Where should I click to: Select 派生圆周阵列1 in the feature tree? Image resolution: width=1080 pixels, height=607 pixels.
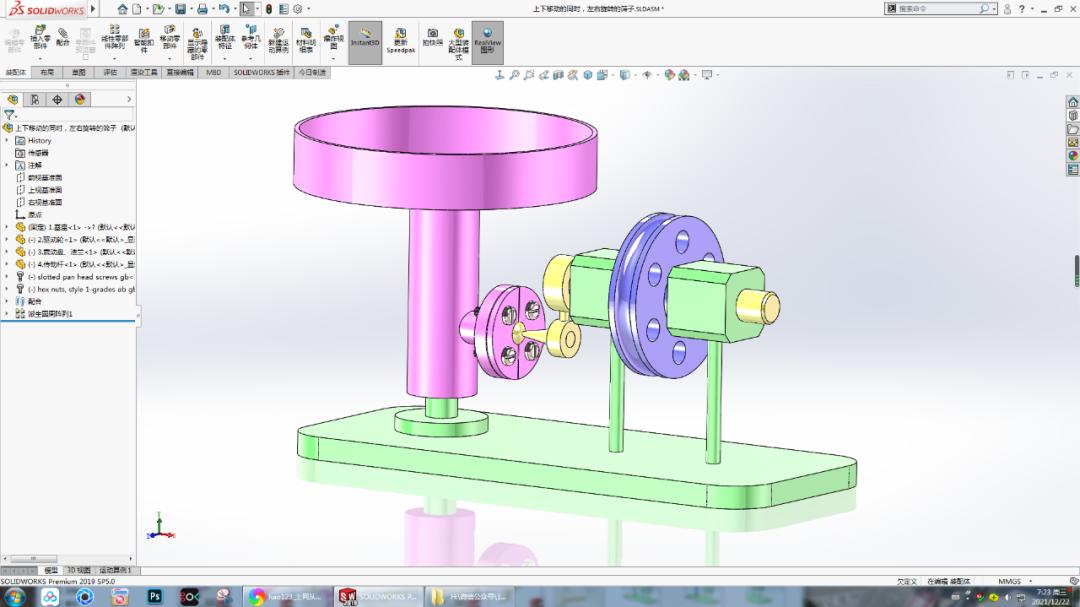point(50,313)
